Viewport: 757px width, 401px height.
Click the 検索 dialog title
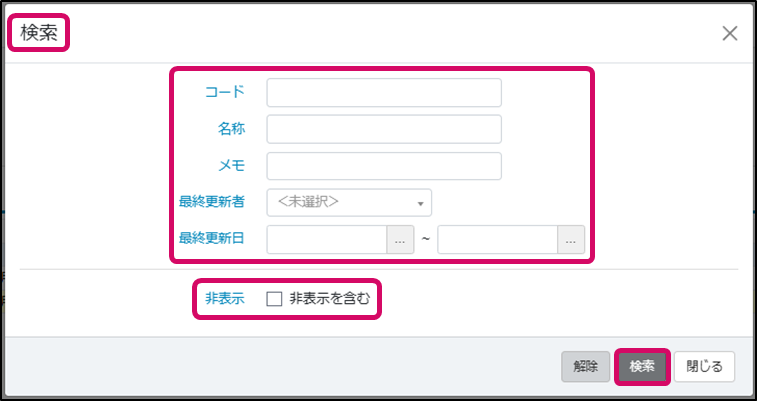pyautogui.click(x=39, y=33)
